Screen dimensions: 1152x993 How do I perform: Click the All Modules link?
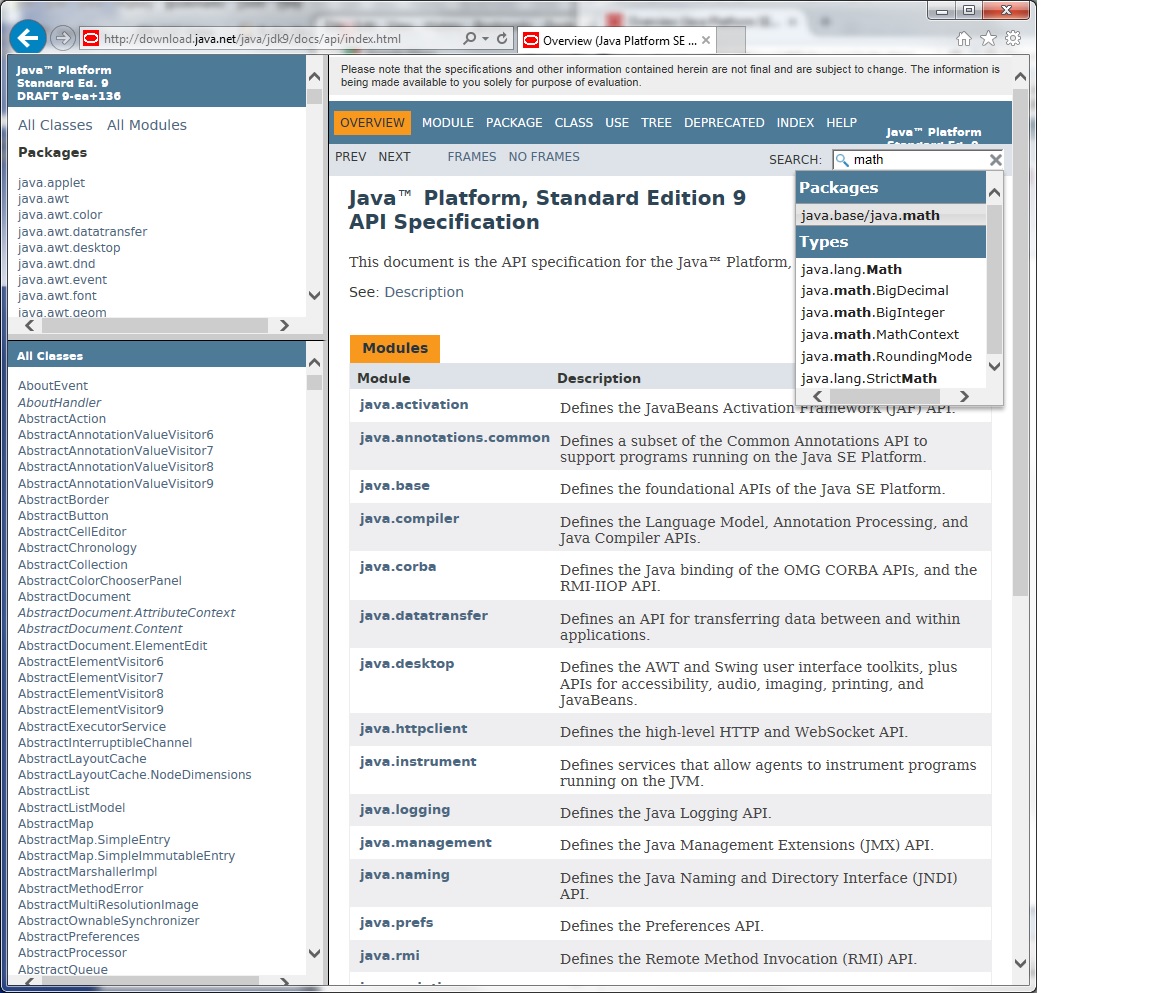[147, 125]
